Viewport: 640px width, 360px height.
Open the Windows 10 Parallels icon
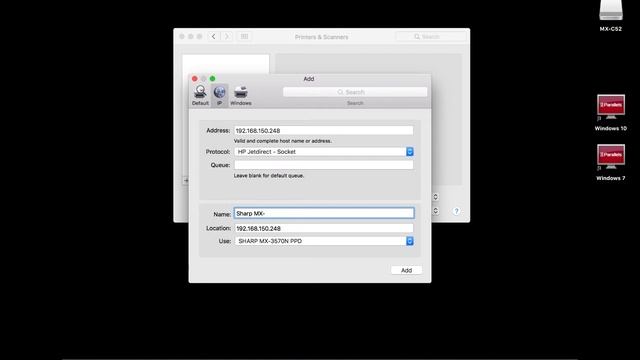pyautogui.click(x=611, y=113)
